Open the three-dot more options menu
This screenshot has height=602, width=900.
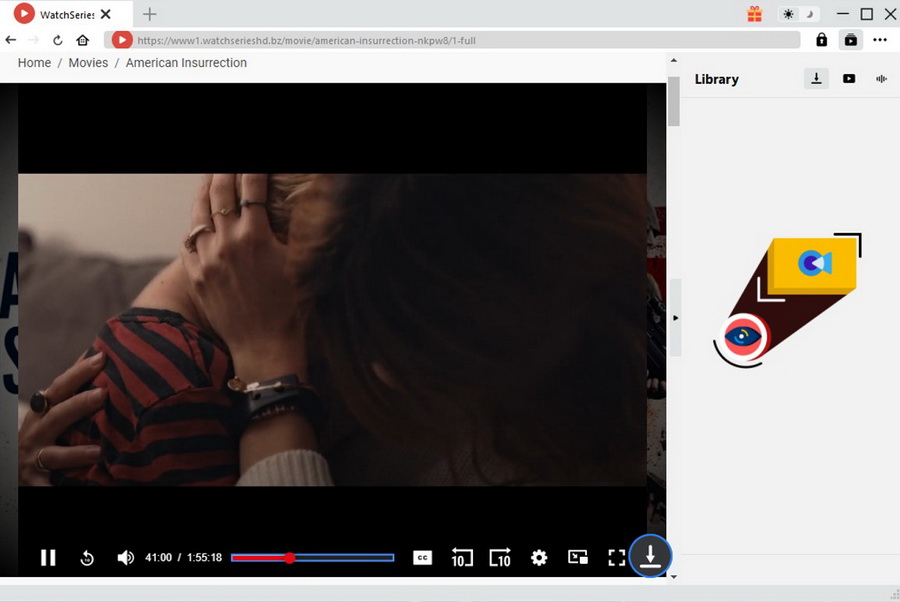(x=880, y=40)
